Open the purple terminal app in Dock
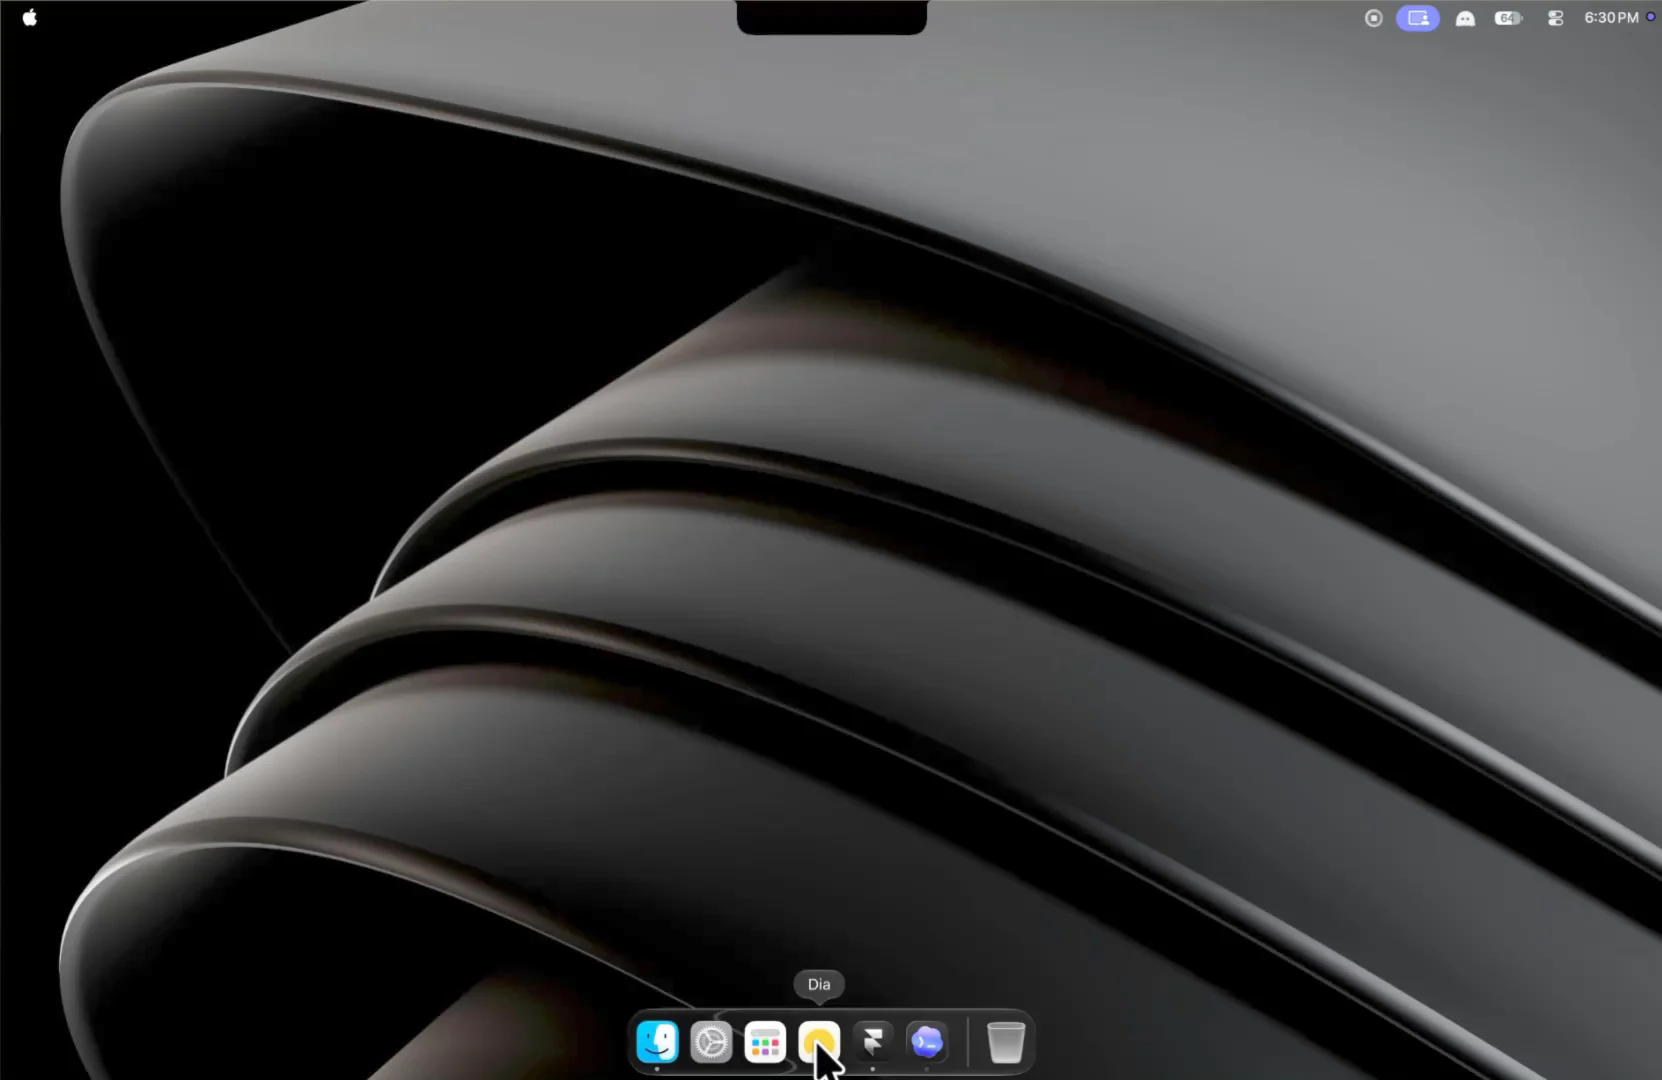 pyautogui.click(x=927, y=1042)
